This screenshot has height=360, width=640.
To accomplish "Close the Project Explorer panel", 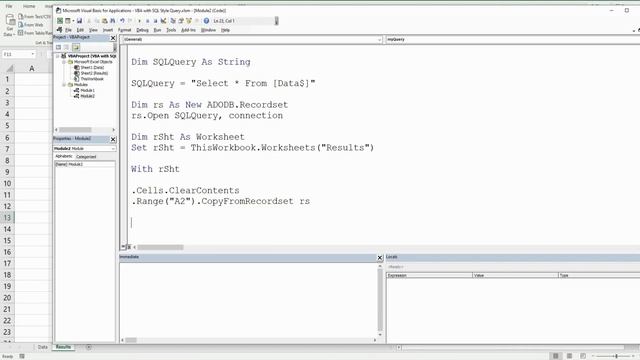I will point(113,38).
